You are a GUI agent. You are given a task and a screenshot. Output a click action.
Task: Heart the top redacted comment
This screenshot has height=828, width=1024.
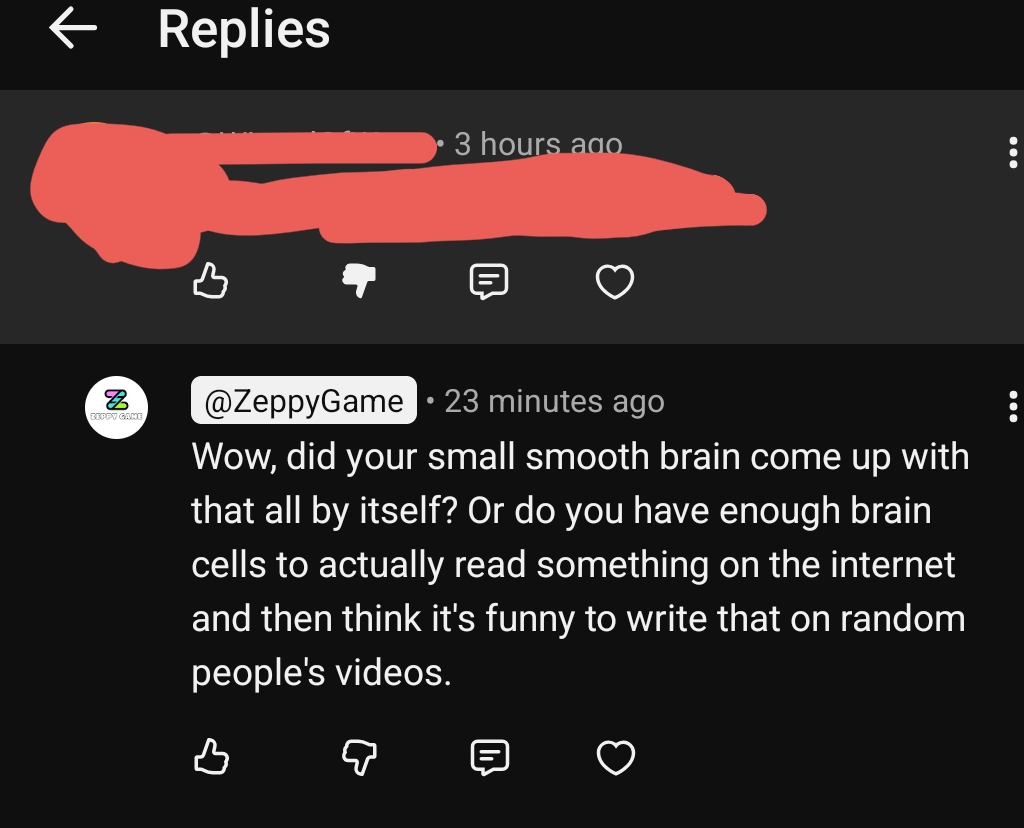click(x=615, y=281)
